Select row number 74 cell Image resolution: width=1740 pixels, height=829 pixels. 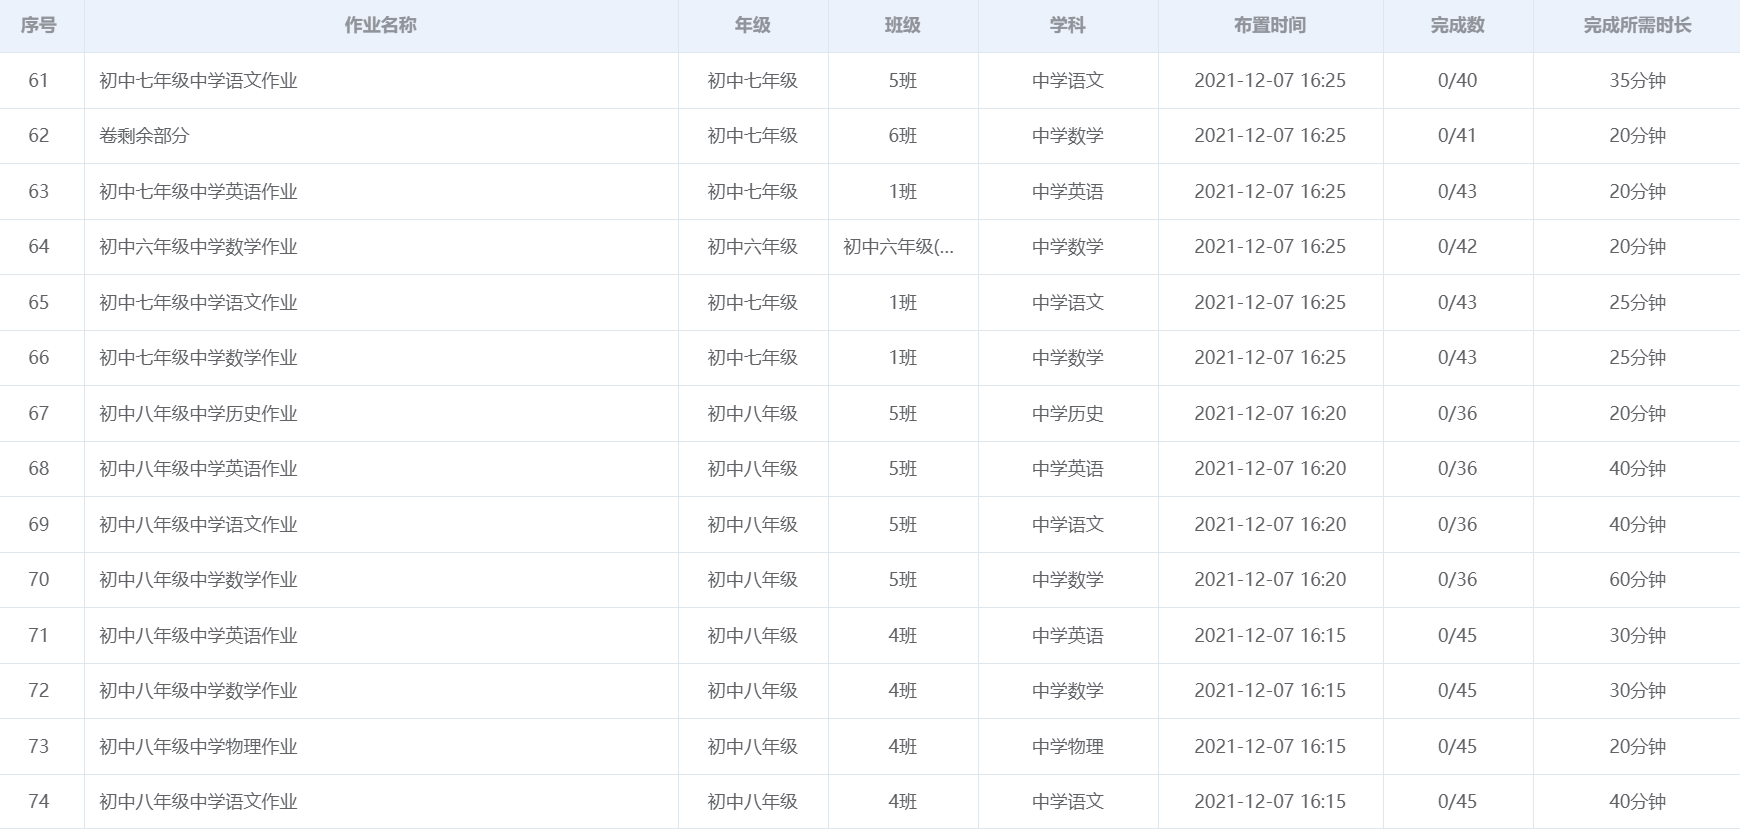[39, 802]
